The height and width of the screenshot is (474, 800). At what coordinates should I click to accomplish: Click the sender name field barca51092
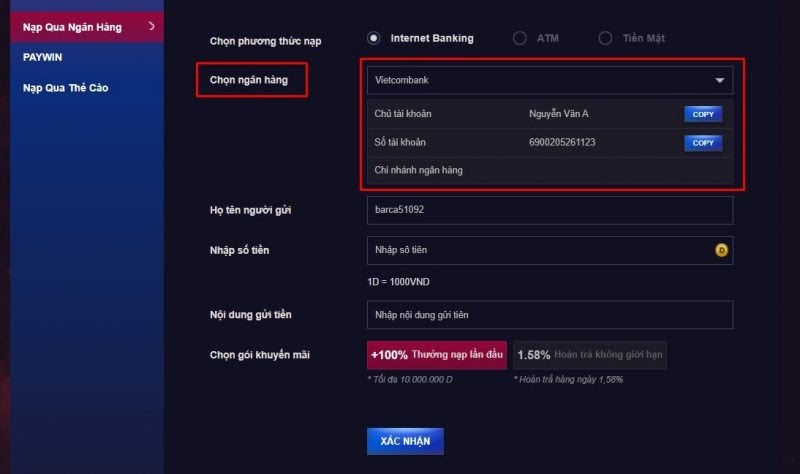click(550, 210)
